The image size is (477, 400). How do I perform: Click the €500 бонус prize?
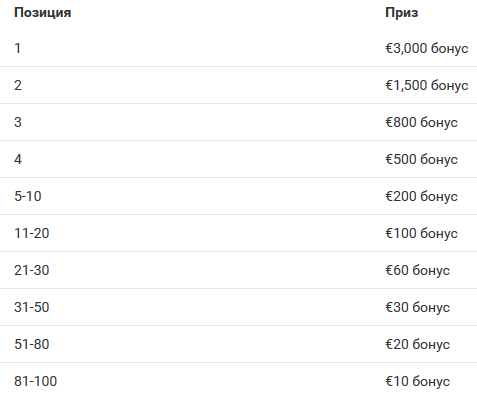pyautogui.click(x=421, y=159)
